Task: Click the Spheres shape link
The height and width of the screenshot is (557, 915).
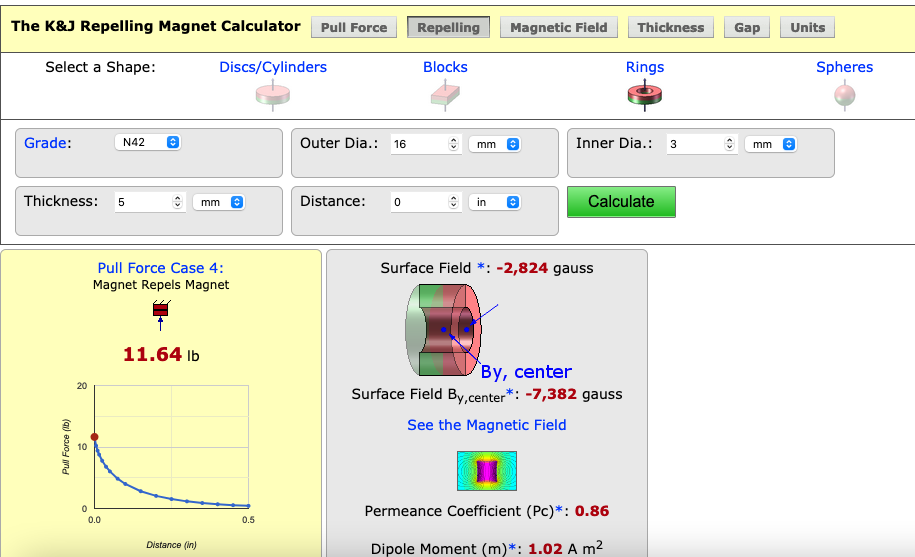Action: click(844, 67)
